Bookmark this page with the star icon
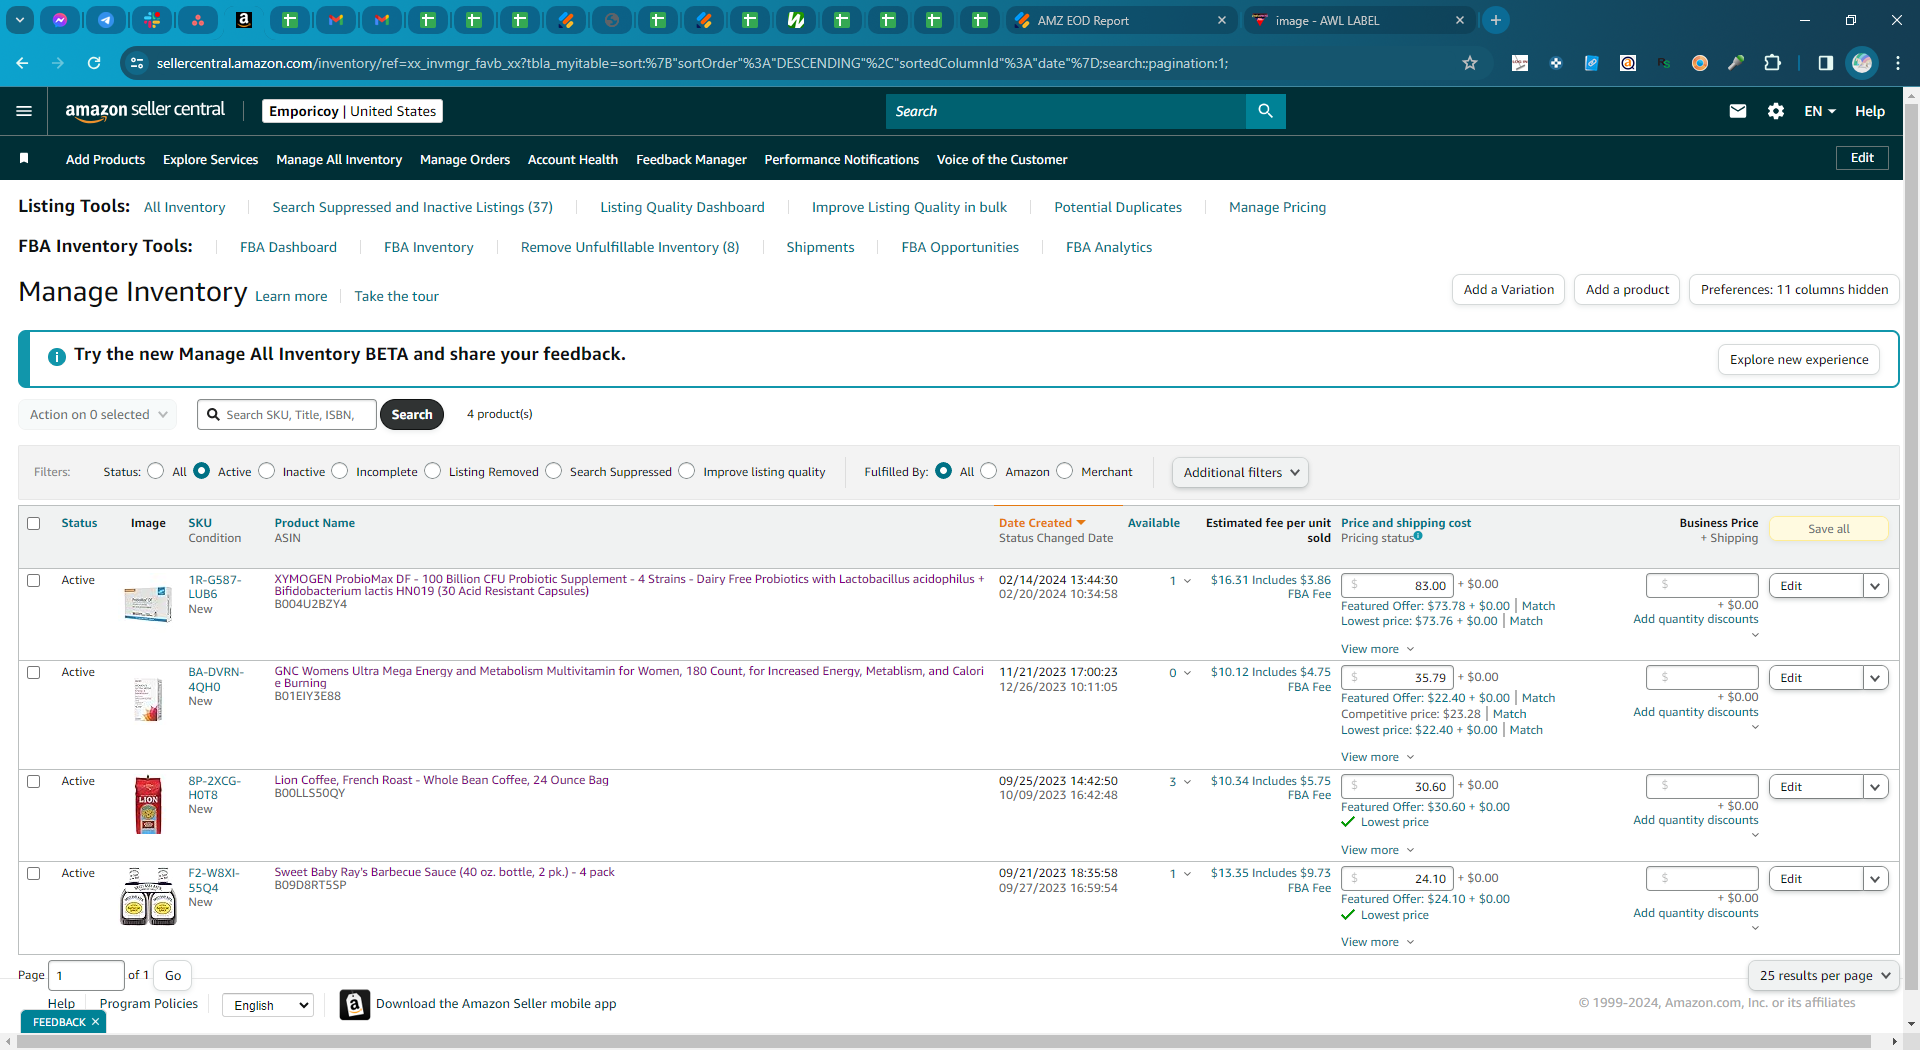Screen dimensions: 1920x1050 coord(1470,63)
